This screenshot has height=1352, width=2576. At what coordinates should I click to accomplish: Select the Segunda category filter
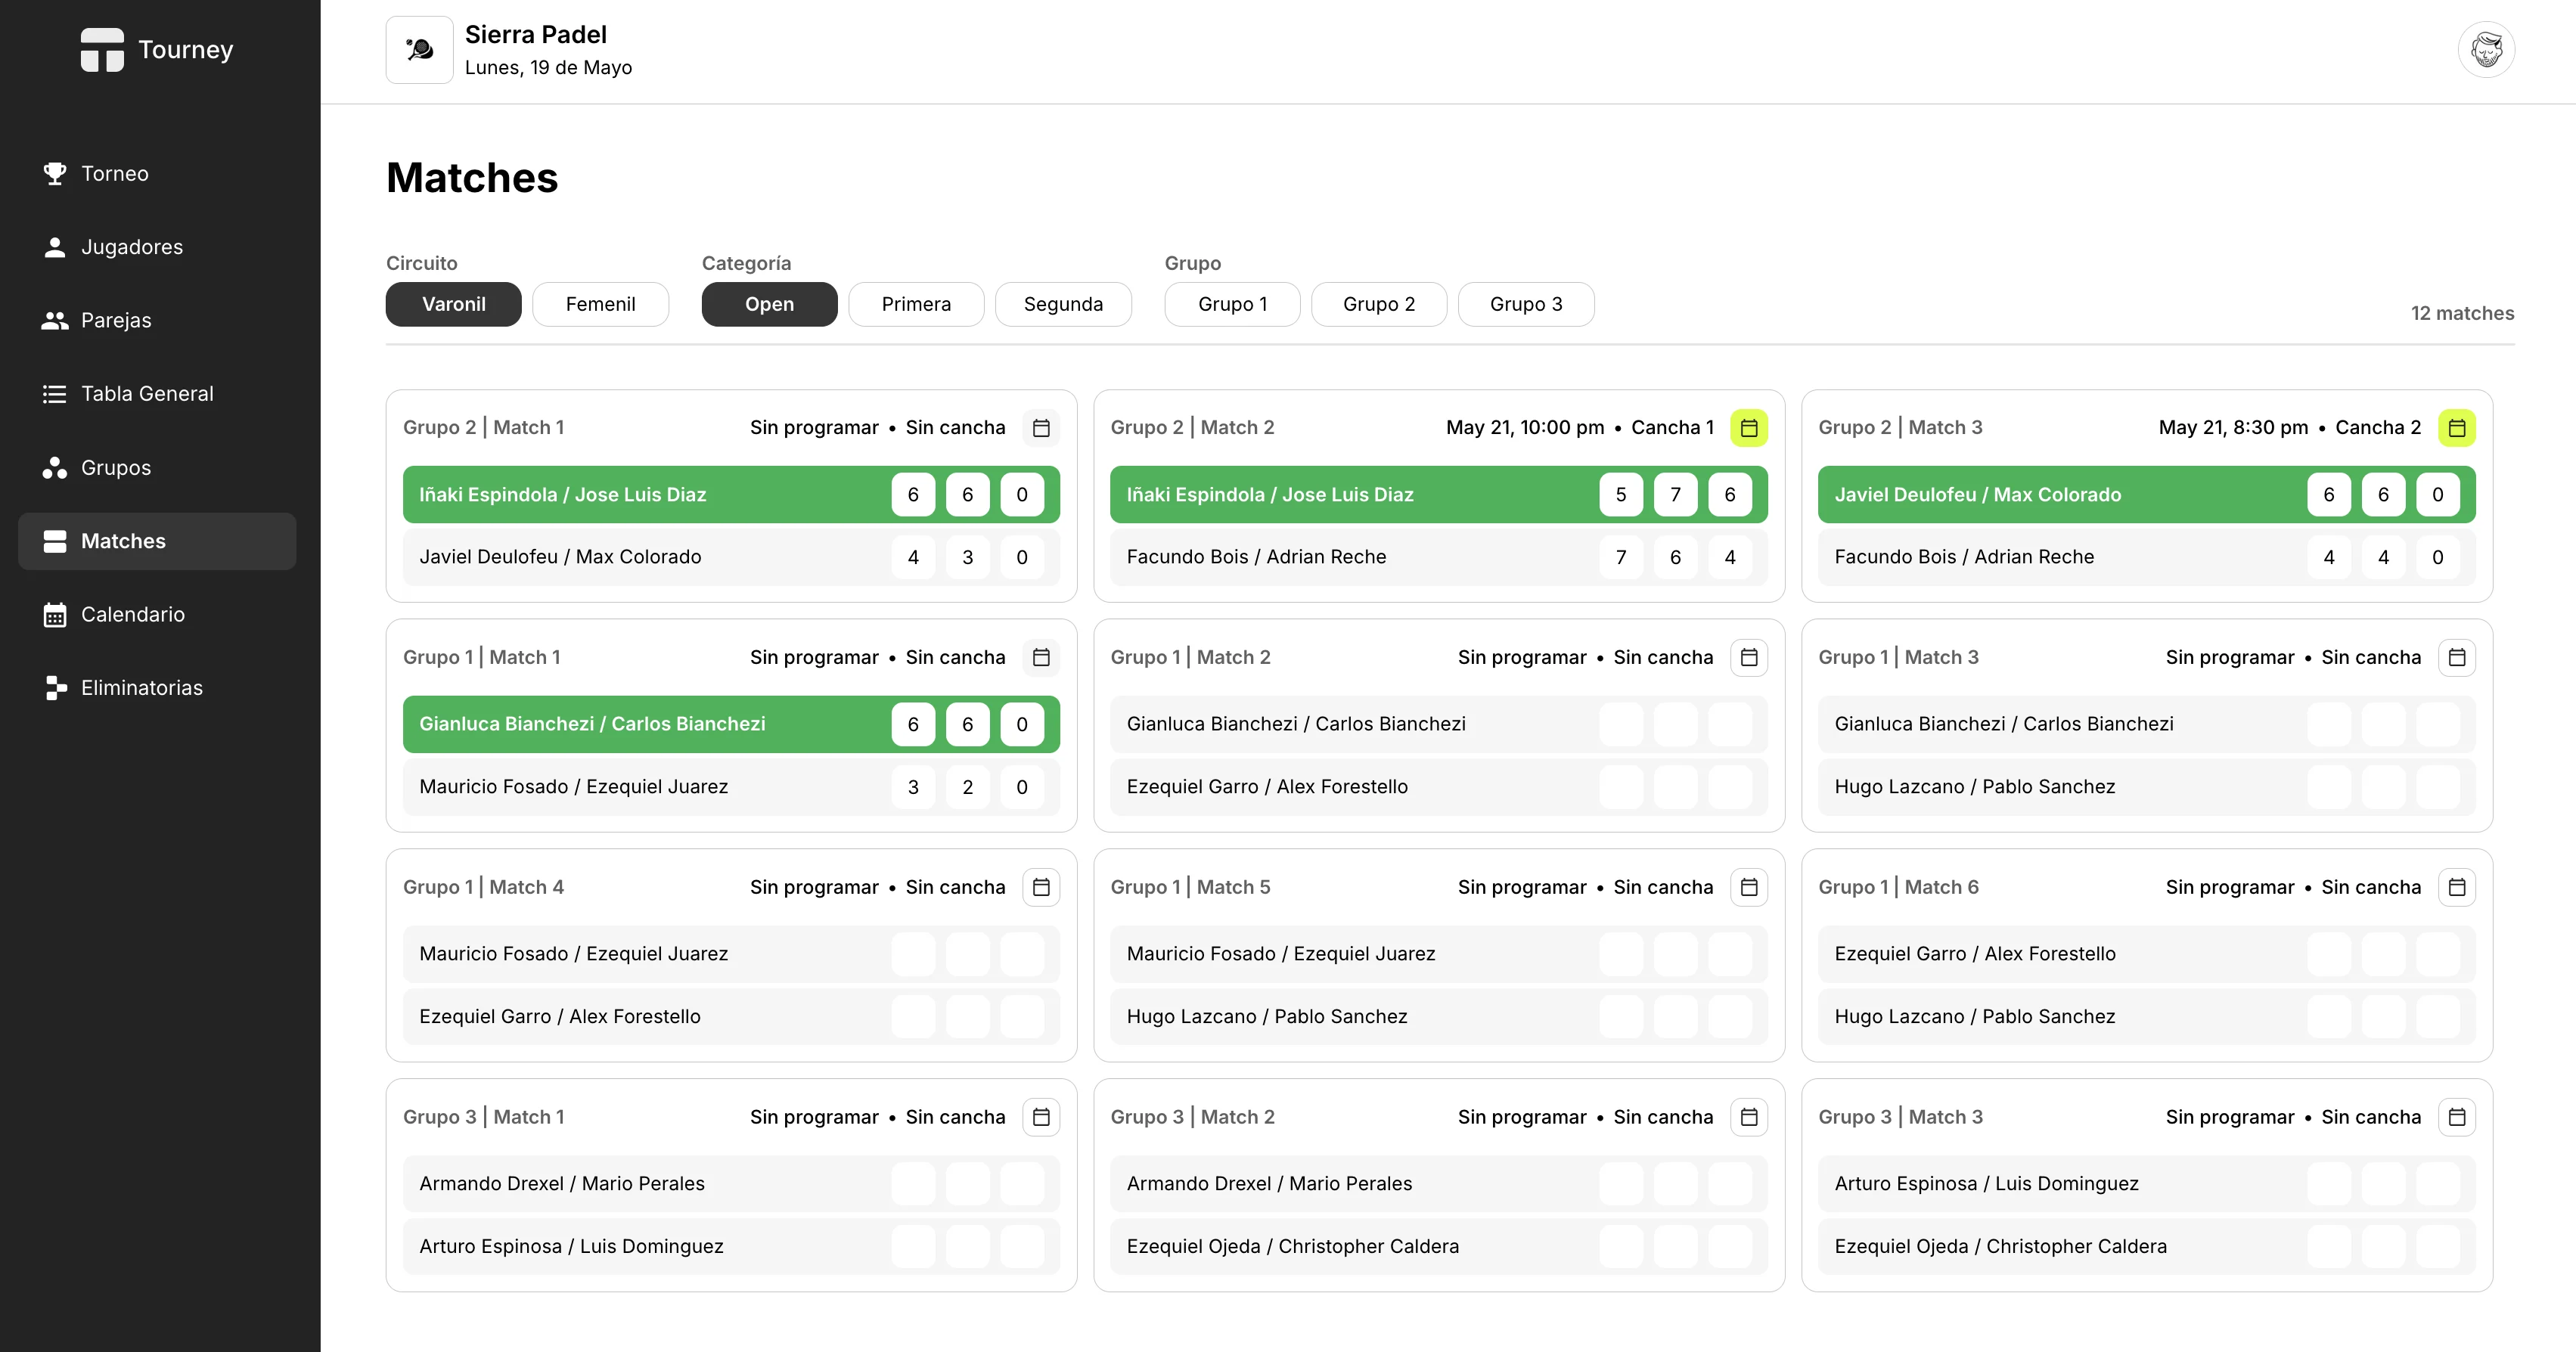1063,304
